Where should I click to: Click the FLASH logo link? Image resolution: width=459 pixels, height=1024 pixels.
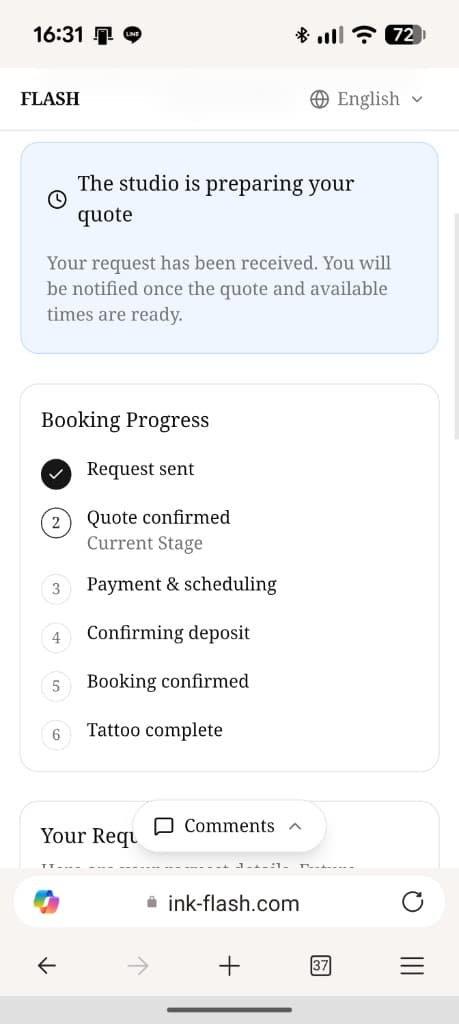pyautogui.click(x=50, y=99)
